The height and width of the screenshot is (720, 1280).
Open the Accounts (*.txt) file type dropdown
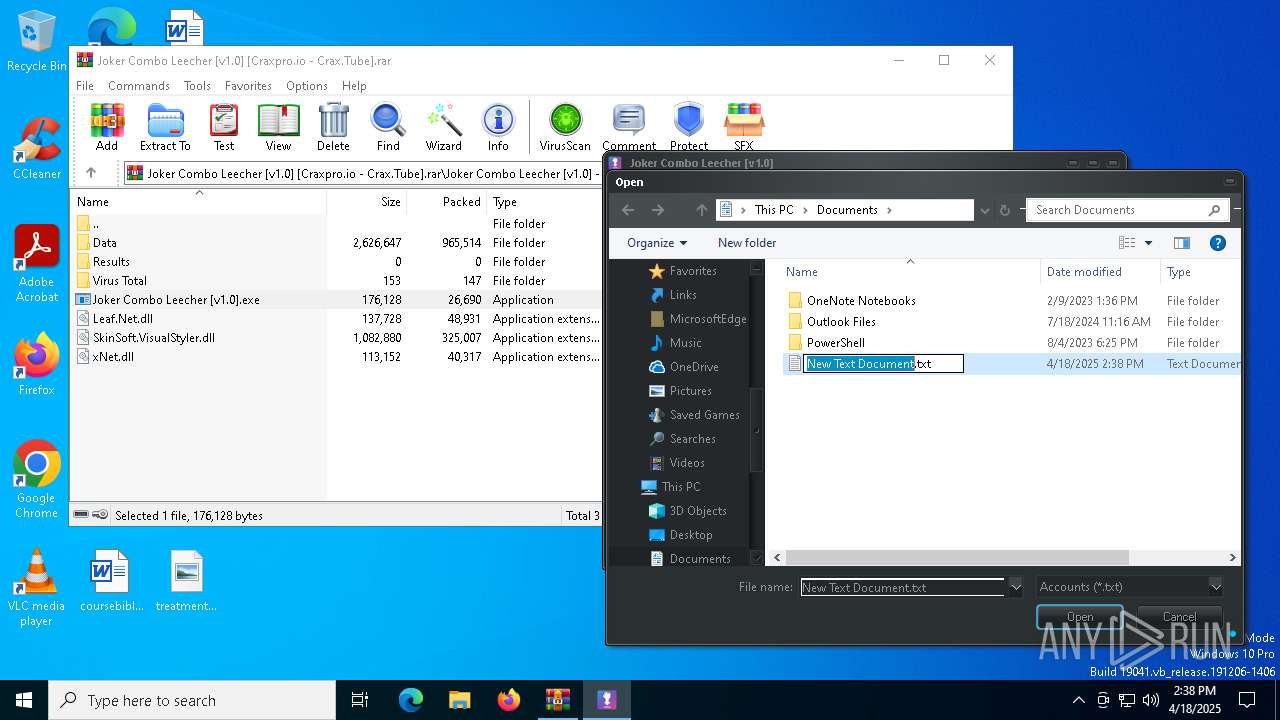click(1129, 587)
